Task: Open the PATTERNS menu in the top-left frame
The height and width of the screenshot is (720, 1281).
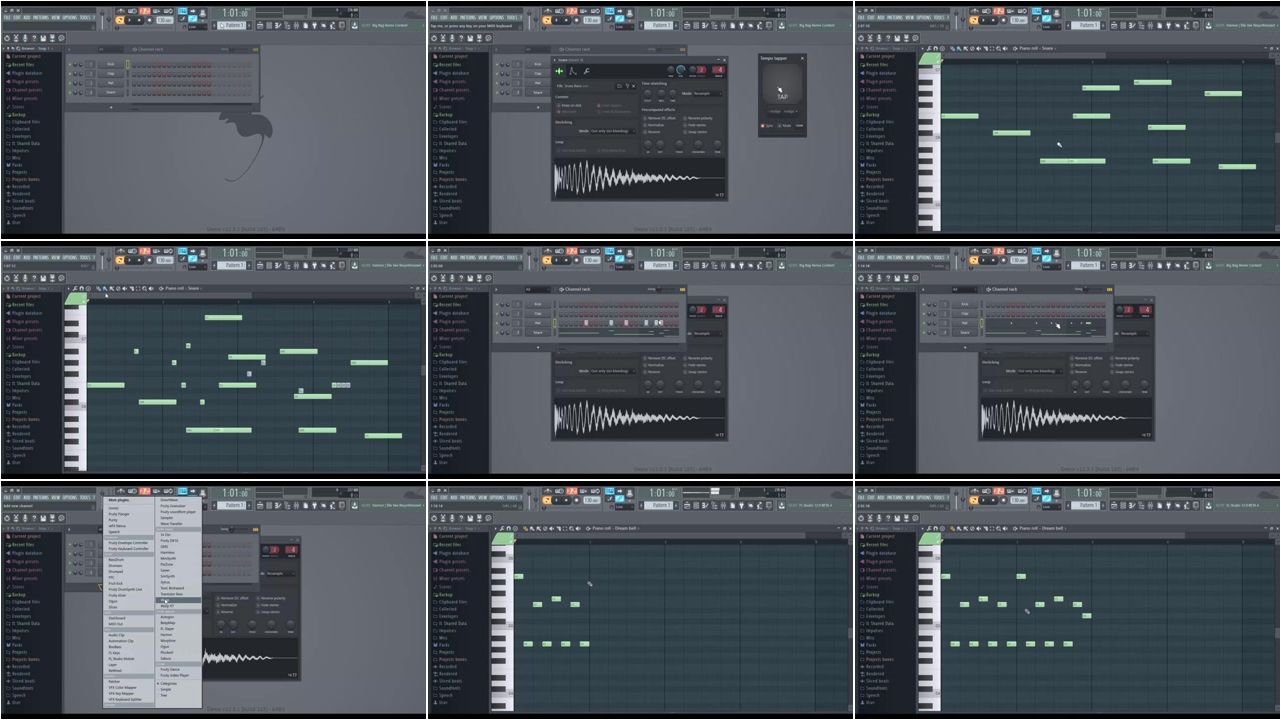Action: coord(41,17)
